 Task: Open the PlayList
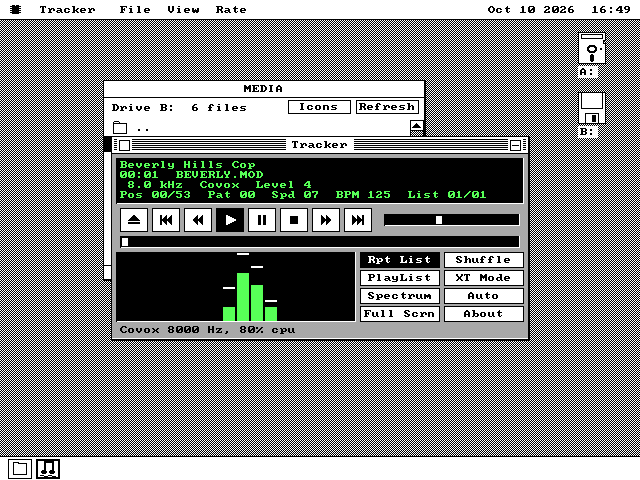point(400,278)
